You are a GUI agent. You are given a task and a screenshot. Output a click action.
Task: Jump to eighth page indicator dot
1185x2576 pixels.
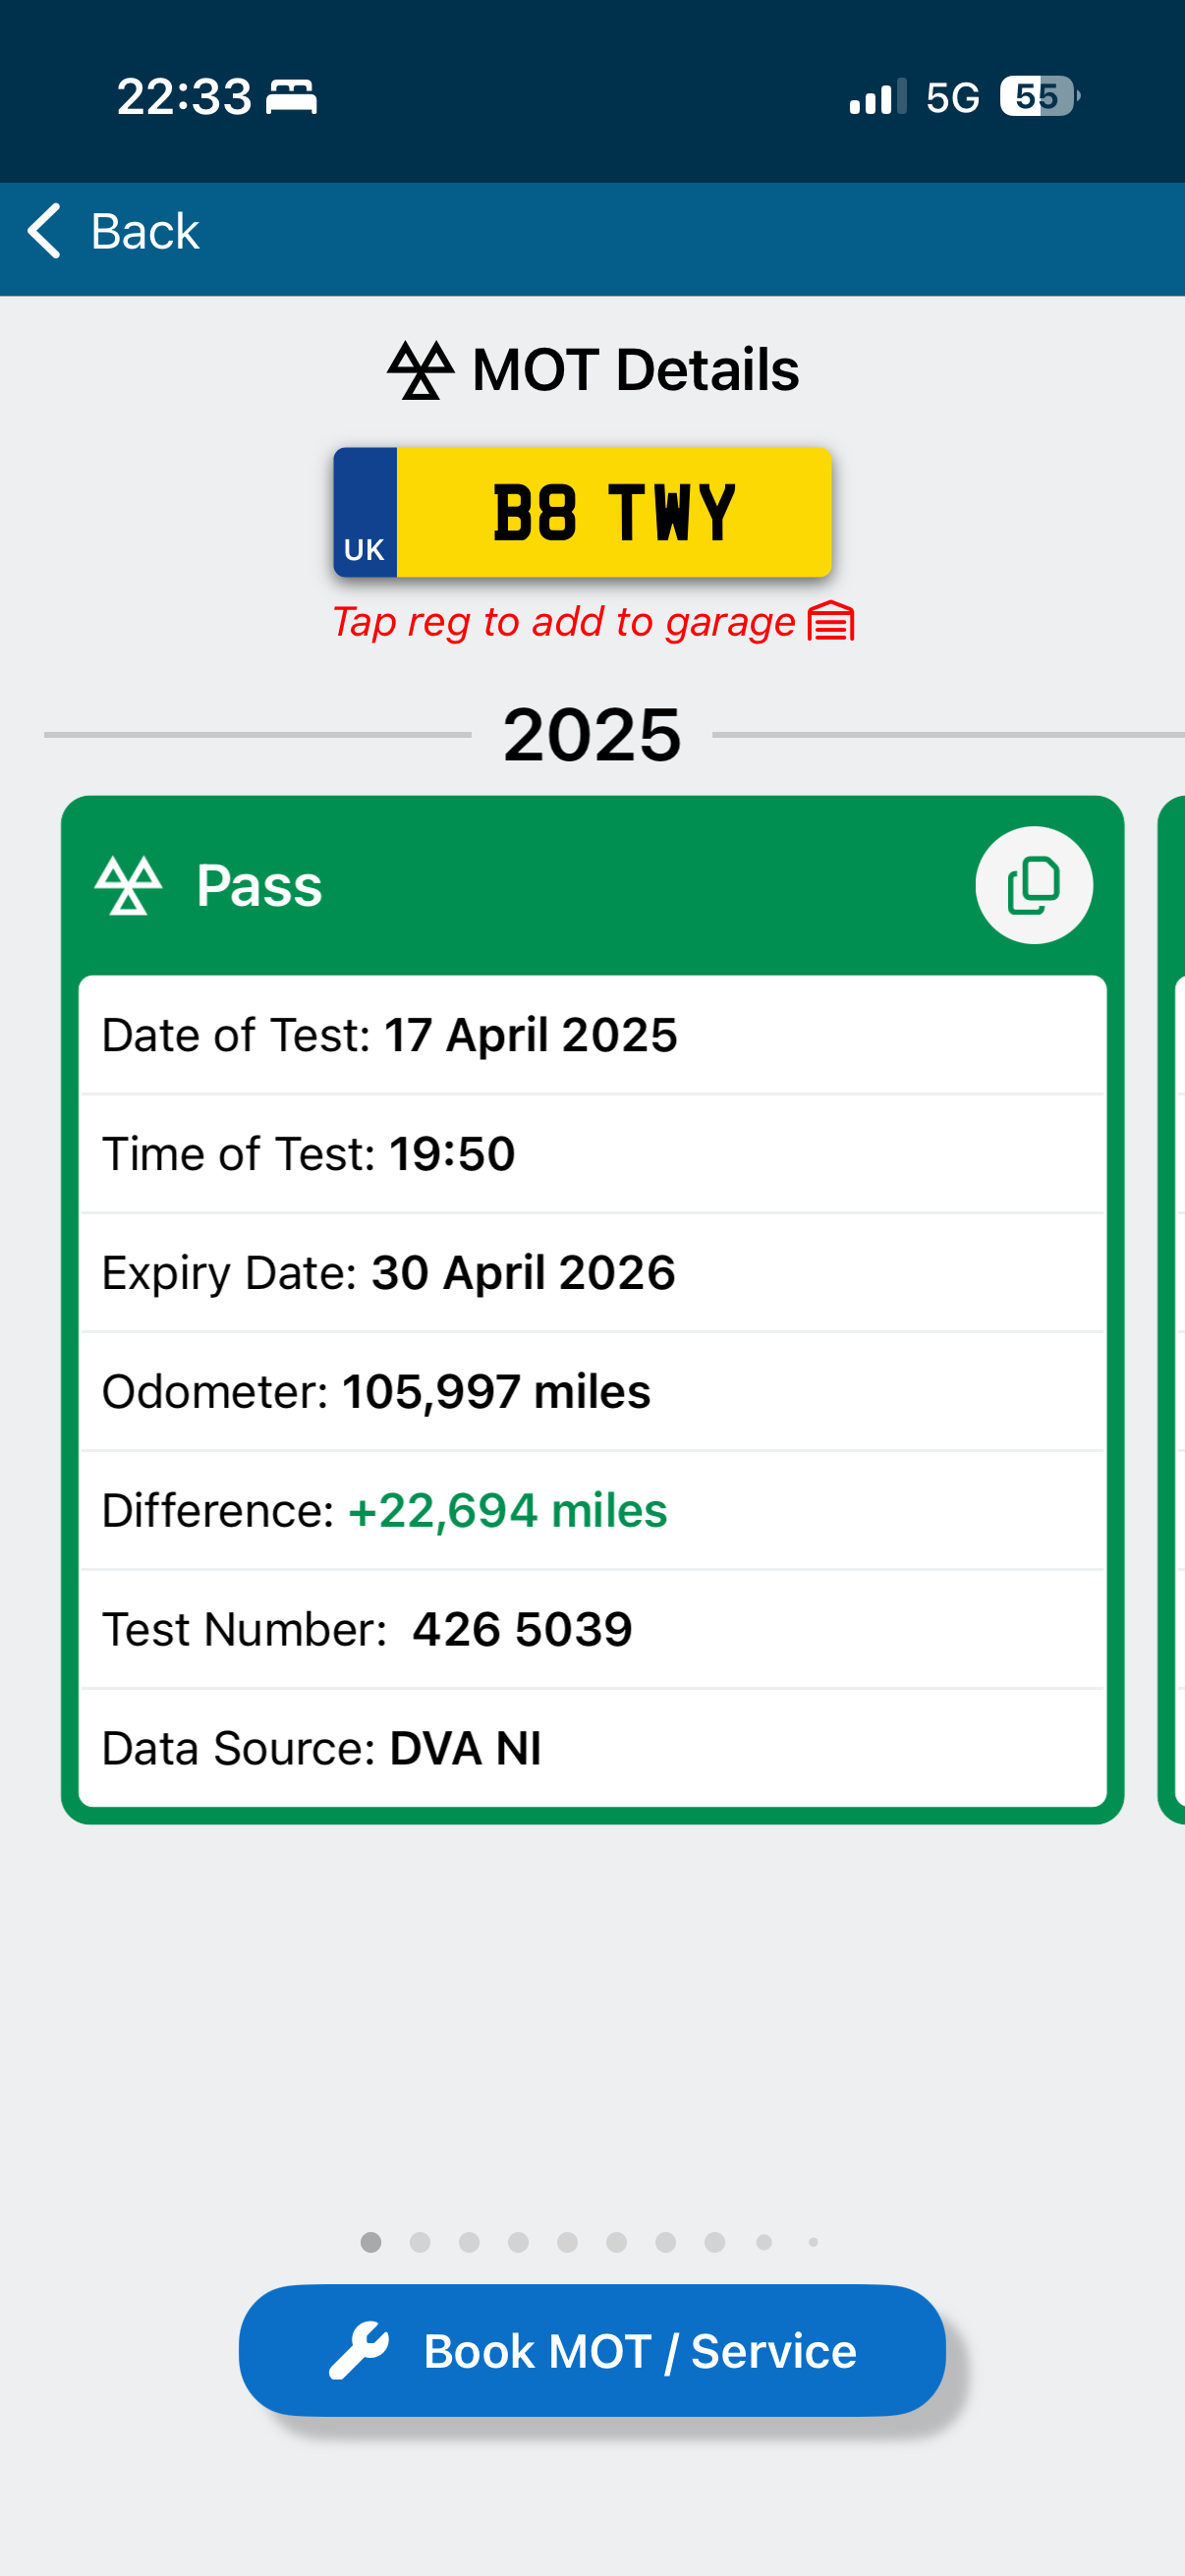(x=714, y=2242)
